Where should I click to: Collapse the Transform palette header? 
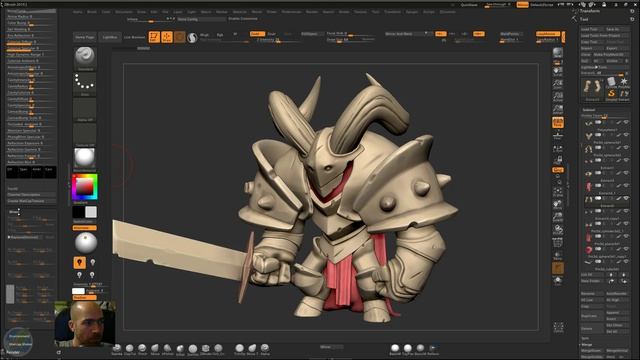pyautogui.click(x=590, y=11)
